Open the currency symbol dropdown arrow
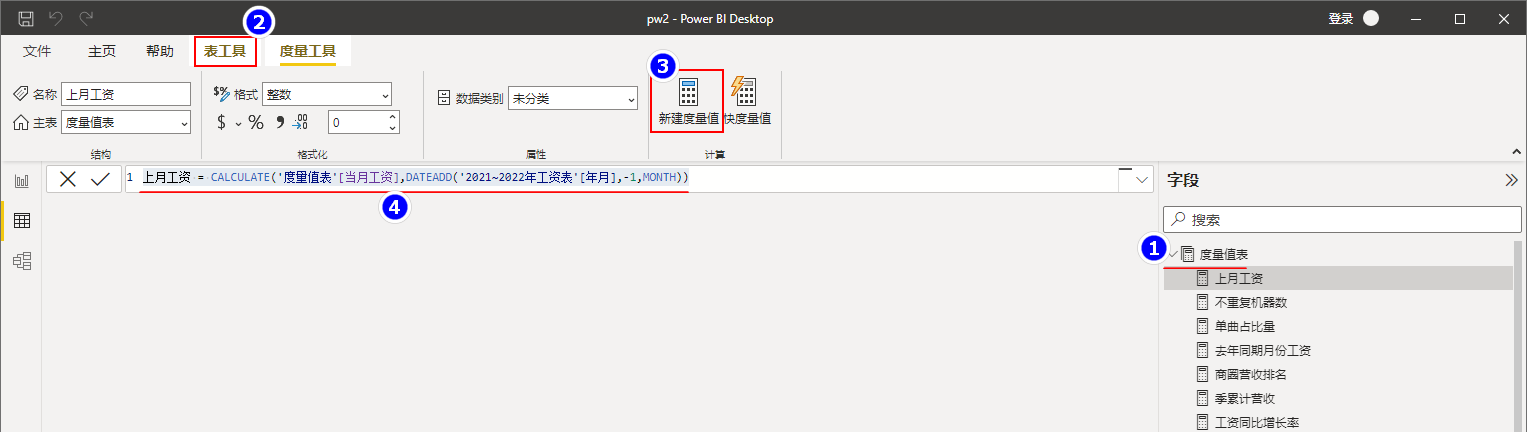Image resolution: width=1527 pixels, height=432 pixels. tap(238, 123)
